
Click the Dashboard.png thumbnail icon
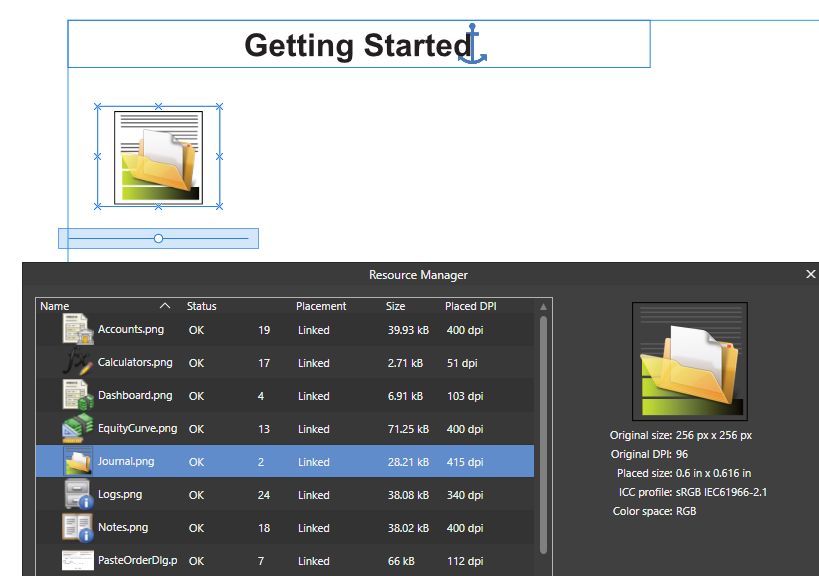coord(78,395)
